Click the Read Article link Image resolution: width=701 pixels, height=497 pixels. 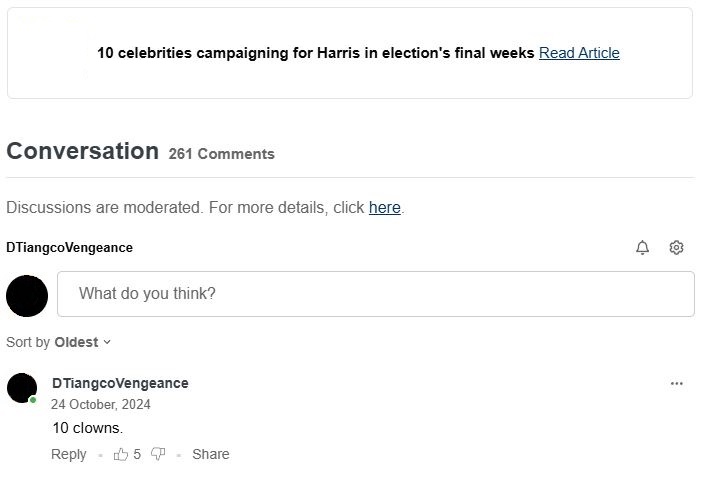579,53
